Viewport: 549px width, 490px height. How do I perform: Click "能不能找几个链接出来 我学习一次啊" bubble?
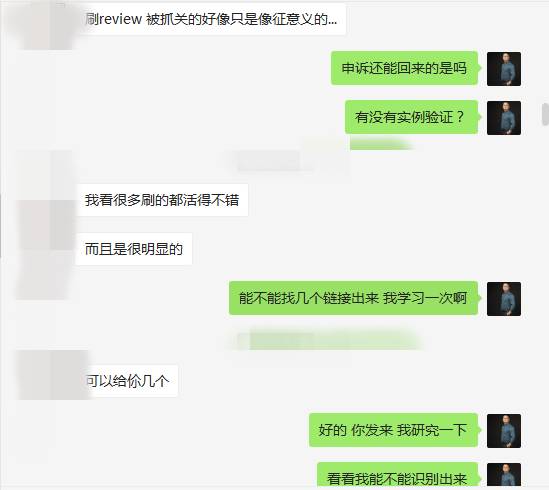coord(354,298)
